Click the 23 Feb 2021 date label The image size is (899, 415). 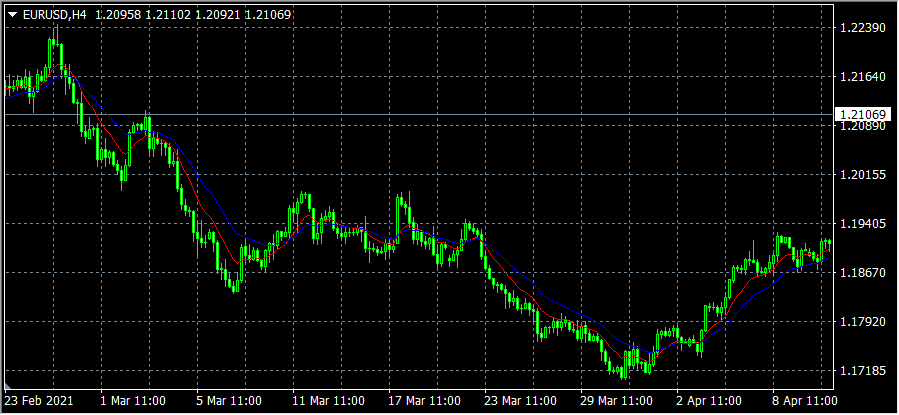[39, 401]
